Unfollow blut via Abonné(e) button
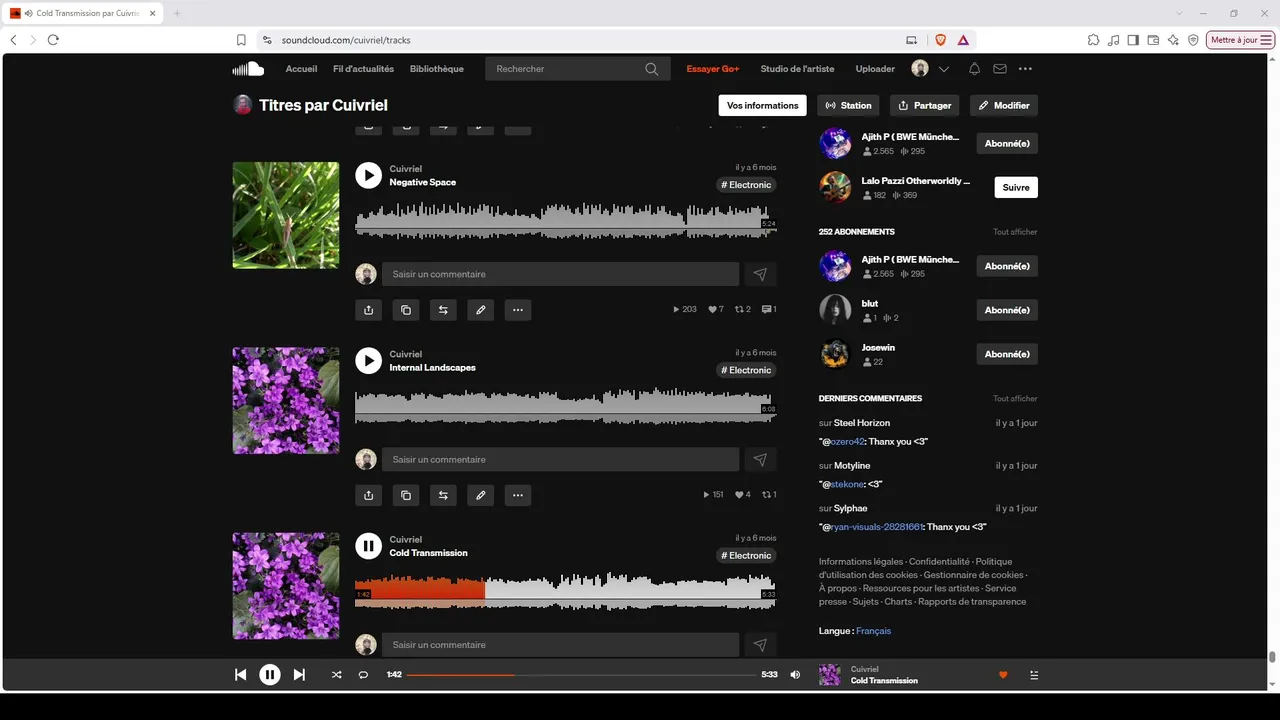1280x720 pixels. [1007, 310]
